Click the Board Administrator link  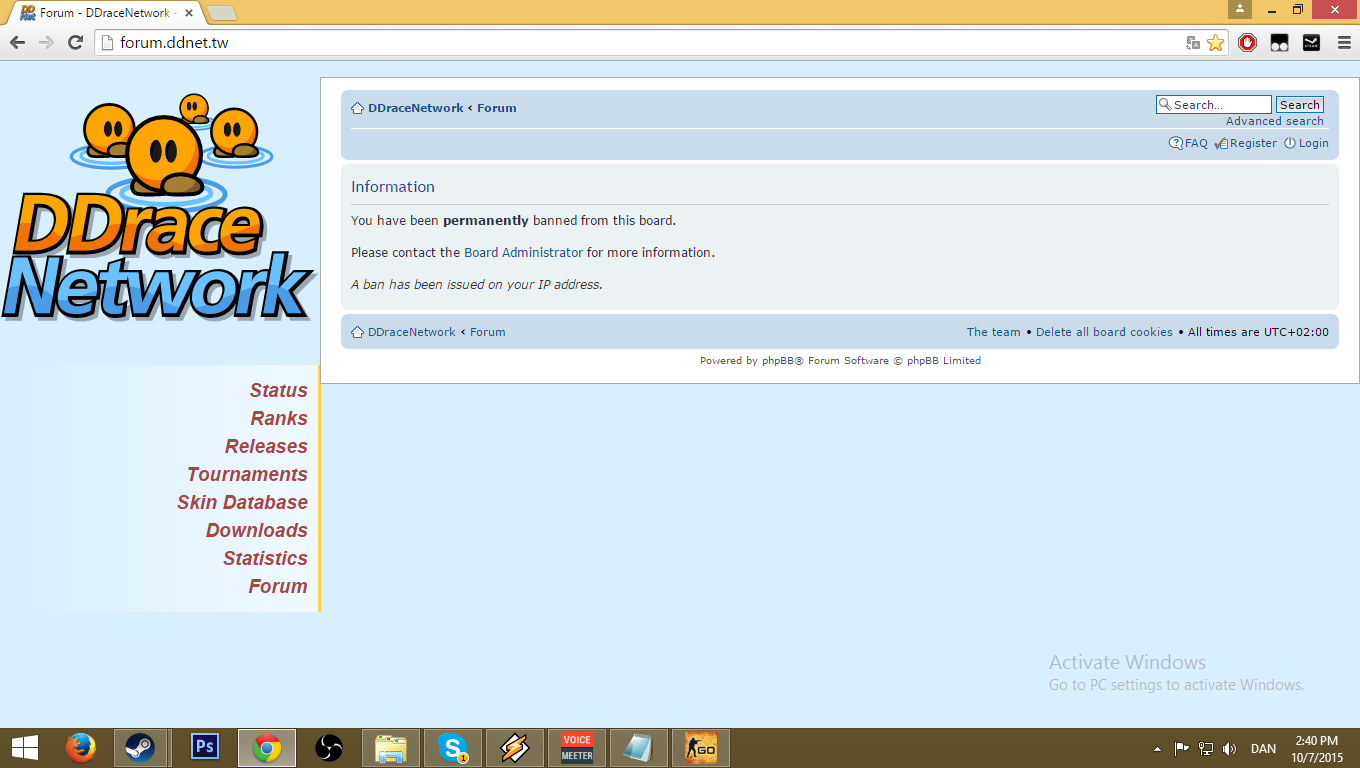pos(523,253)
